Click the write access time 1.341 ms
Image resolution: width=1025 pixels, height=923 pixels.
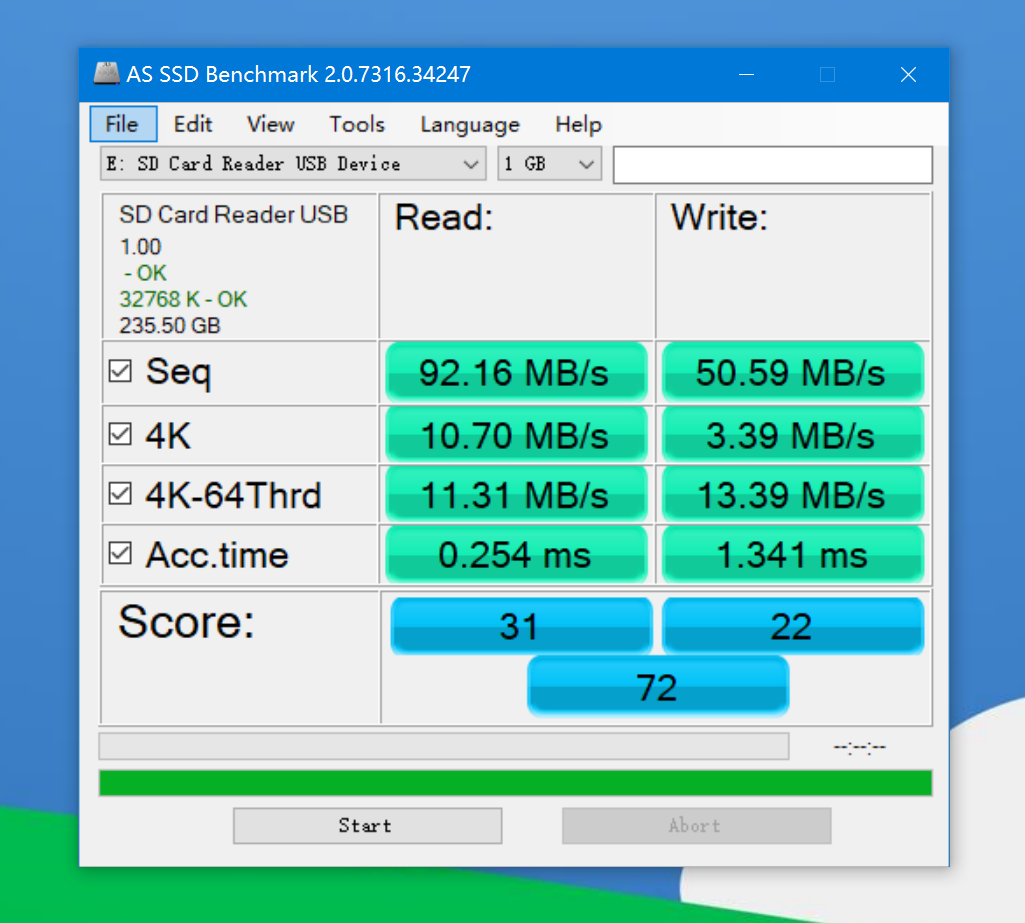(x=792, y=554)
